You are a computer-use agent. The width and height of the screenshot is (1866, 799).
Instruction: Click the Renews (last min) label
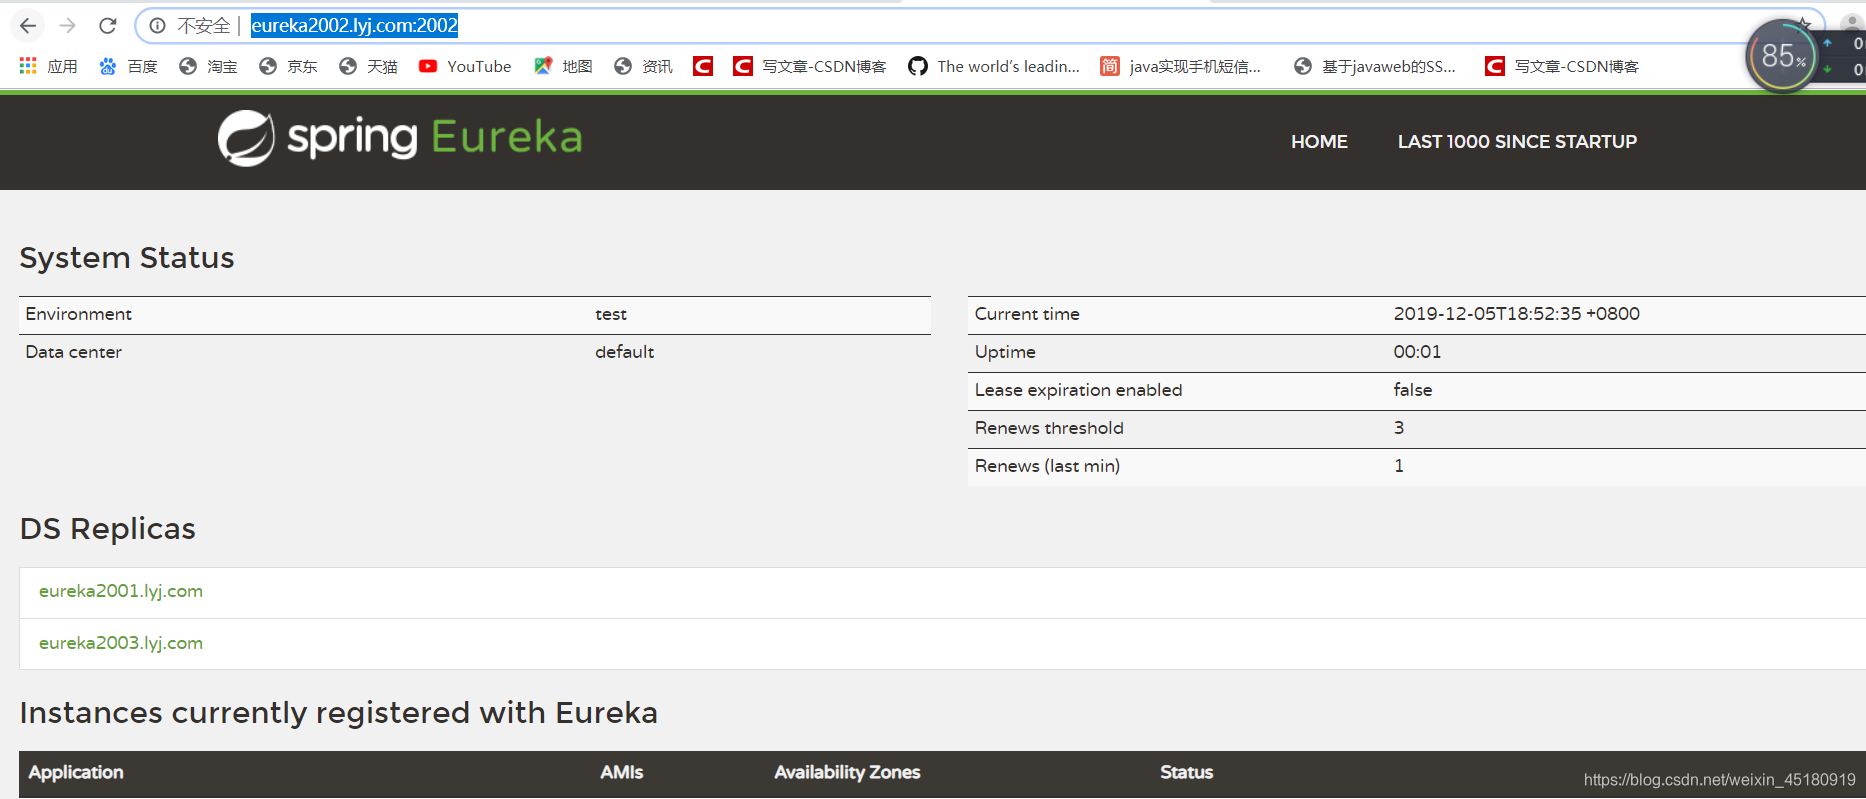tap(1047, 466)
